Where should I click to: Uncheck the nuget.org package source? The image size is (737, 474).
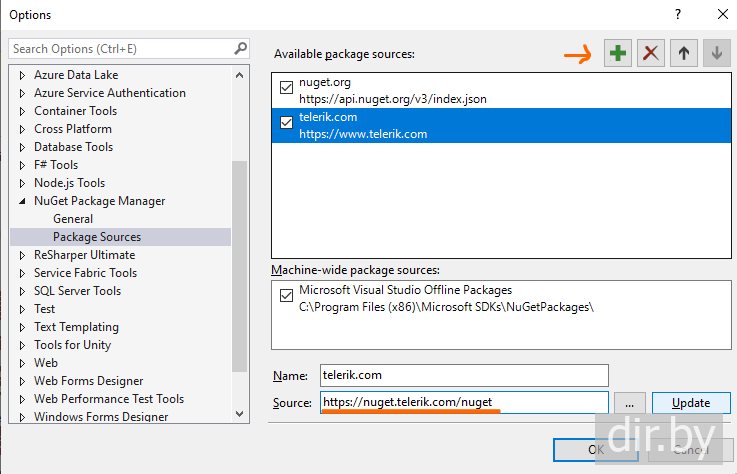click(288, 87)
